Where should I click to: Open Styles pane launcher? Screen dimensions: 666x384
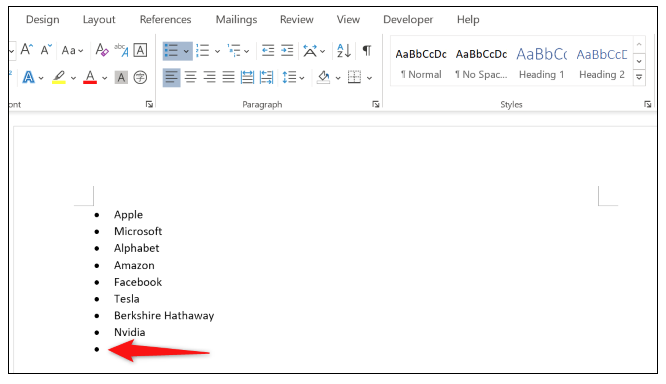pos(647,104)
